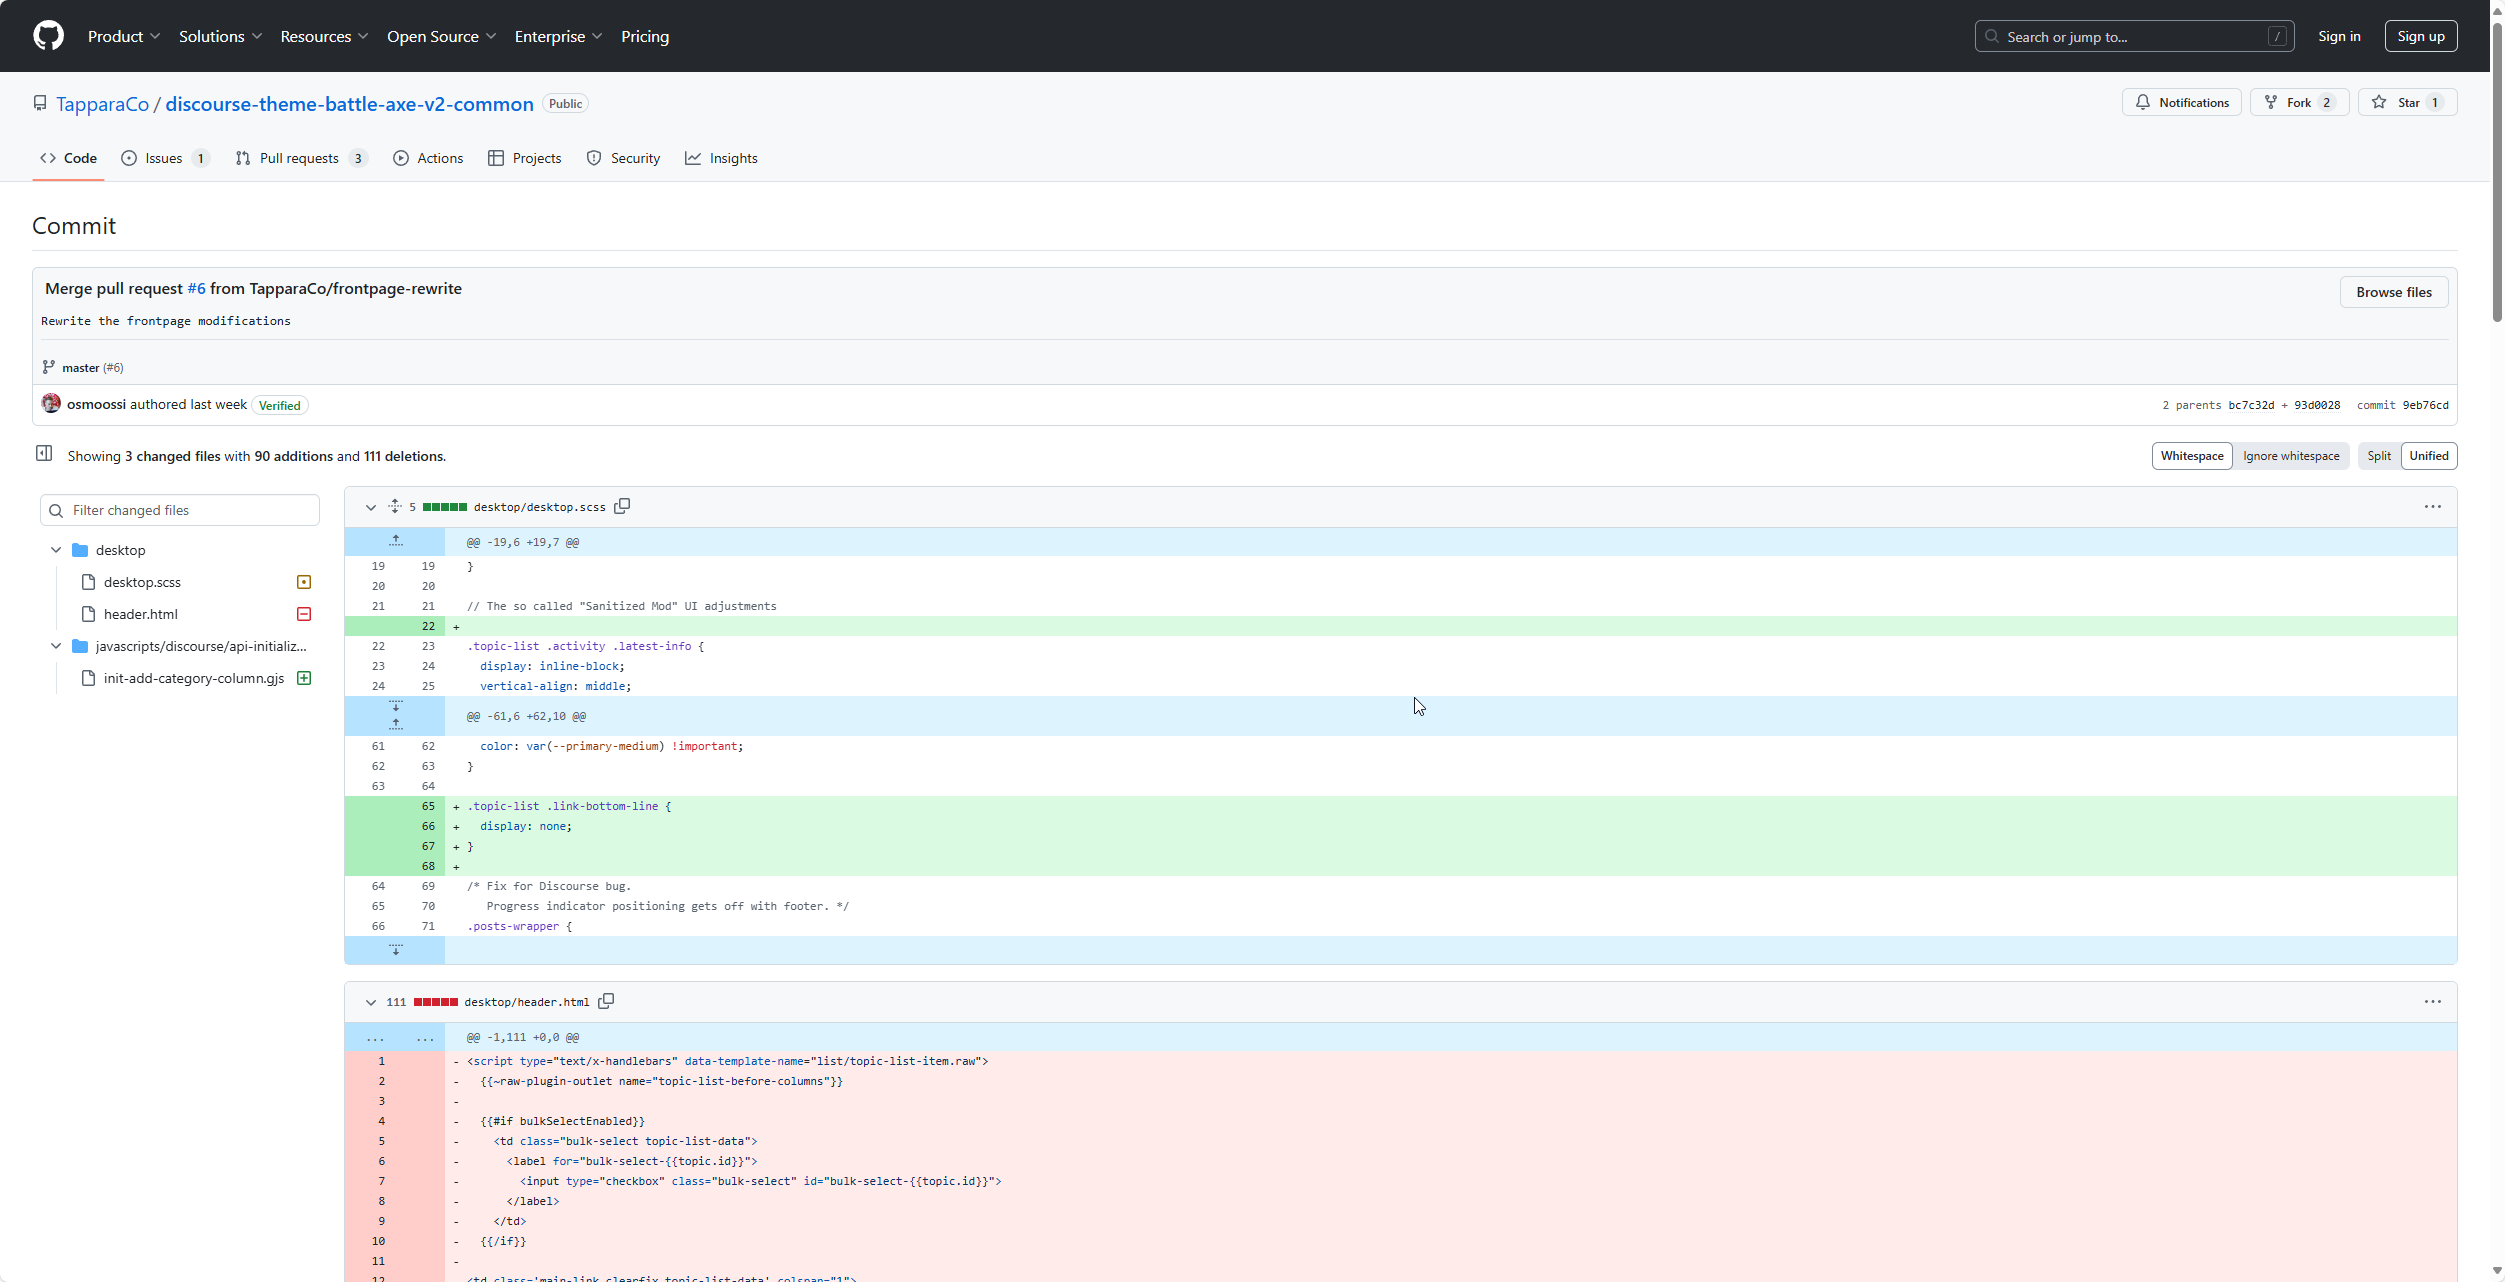Expand down at bottom of desktop.scss diff
Screen dimensions: 2505x1282
coord(396,950)
